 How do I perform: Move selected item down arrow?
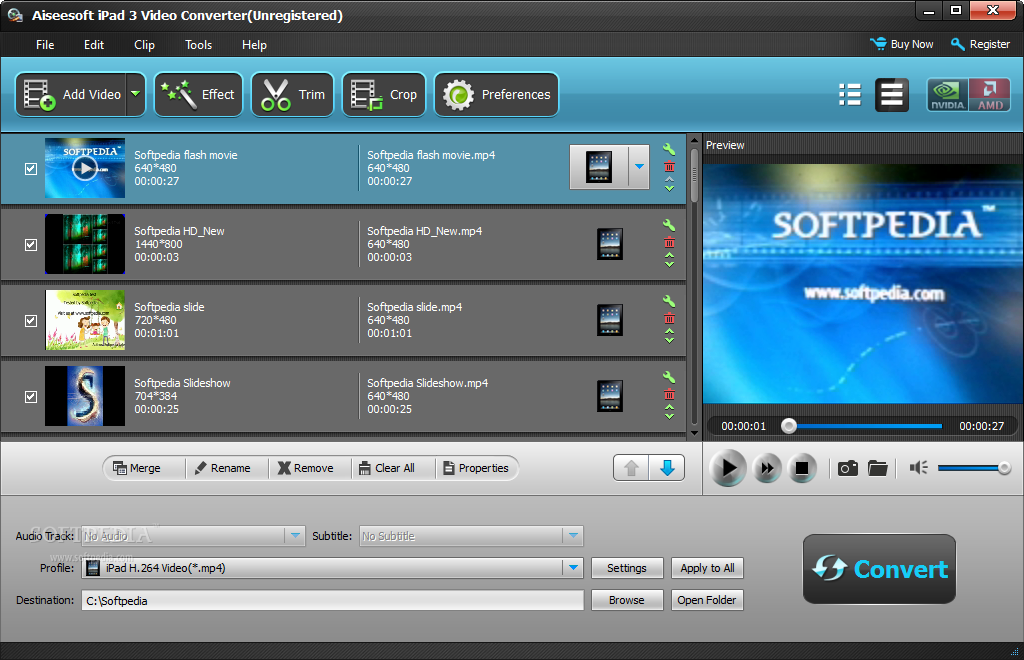667,468
